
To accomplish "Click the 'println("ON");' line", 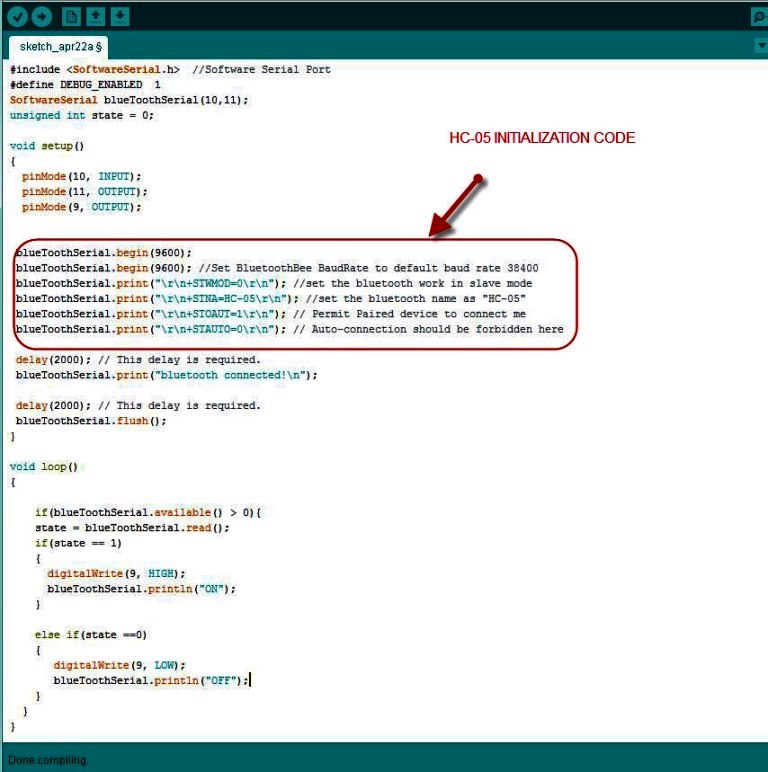I will (x=141, y=588).
